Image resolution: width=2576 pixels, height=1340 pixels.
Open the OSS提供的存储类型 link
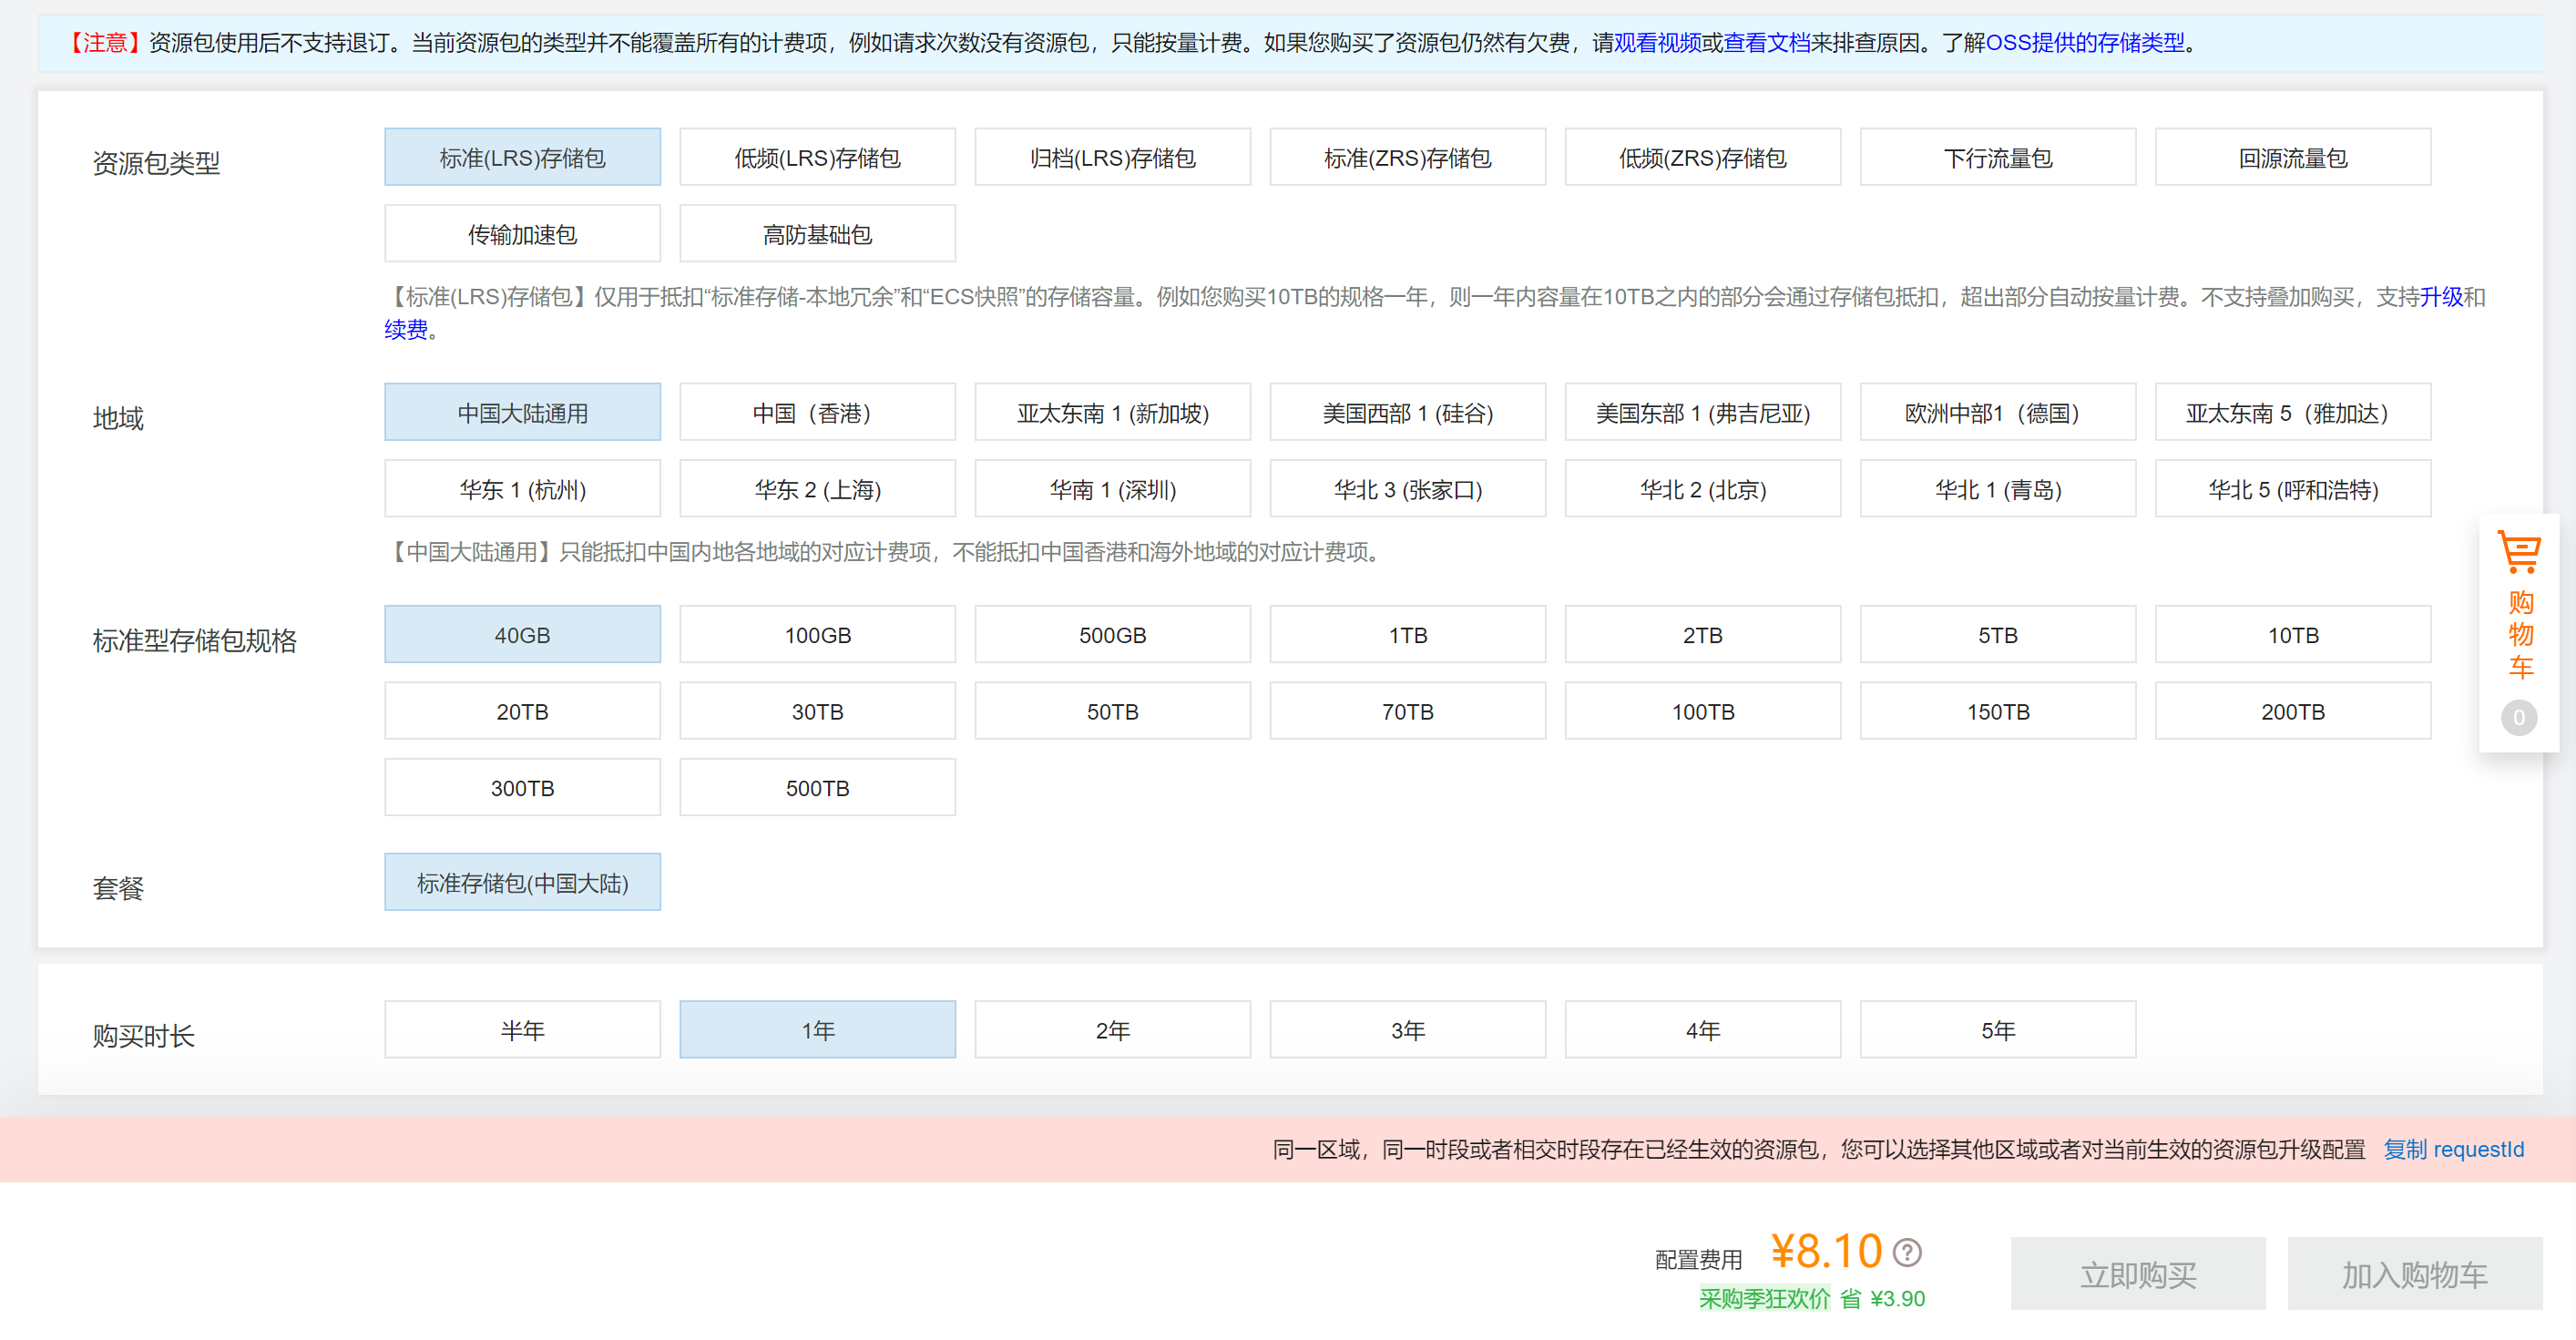[x=2084, y=43]
